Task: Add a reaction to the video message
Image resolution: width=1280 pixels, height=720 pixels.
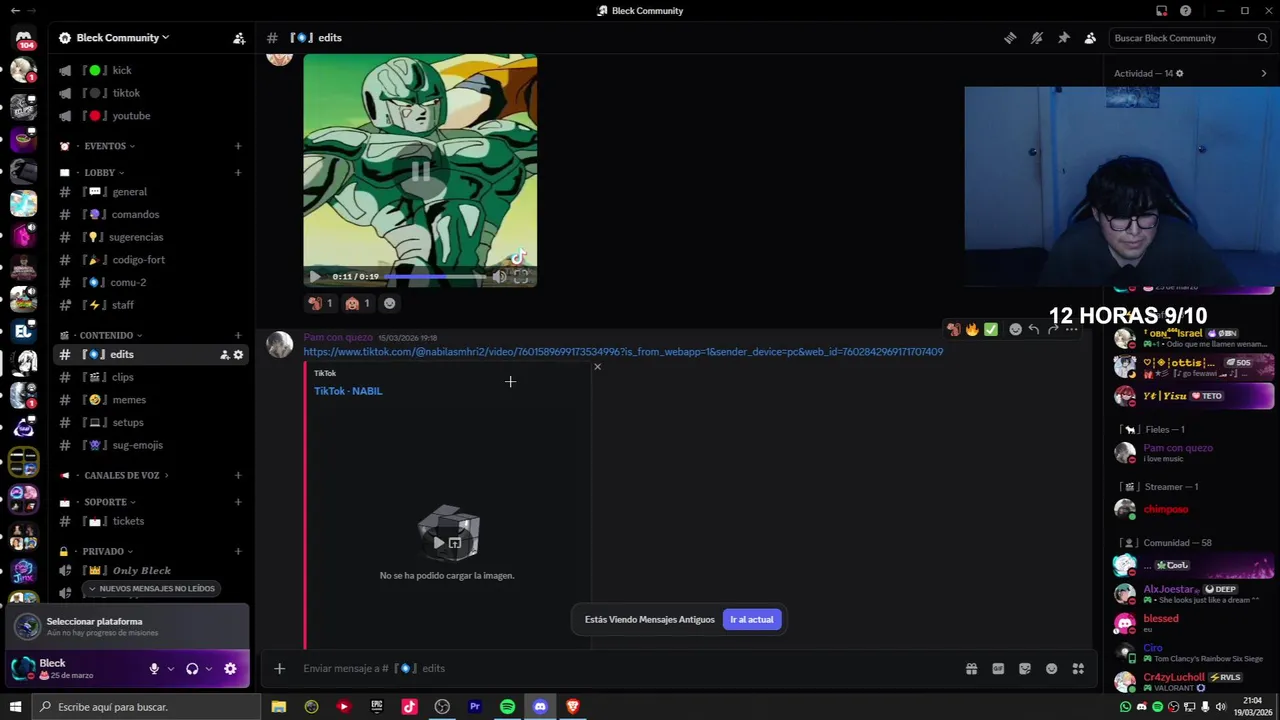Action: (x=390, y=304)
